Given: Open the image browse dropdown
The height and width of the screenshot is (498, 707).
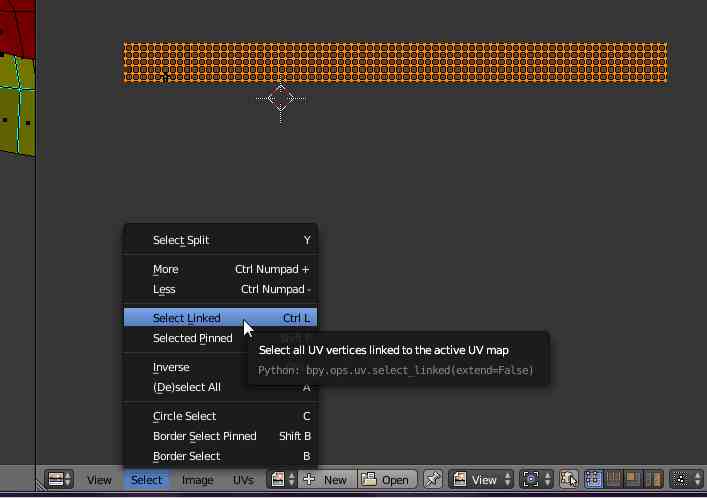Looking at the screenshot, I should 284,479.
